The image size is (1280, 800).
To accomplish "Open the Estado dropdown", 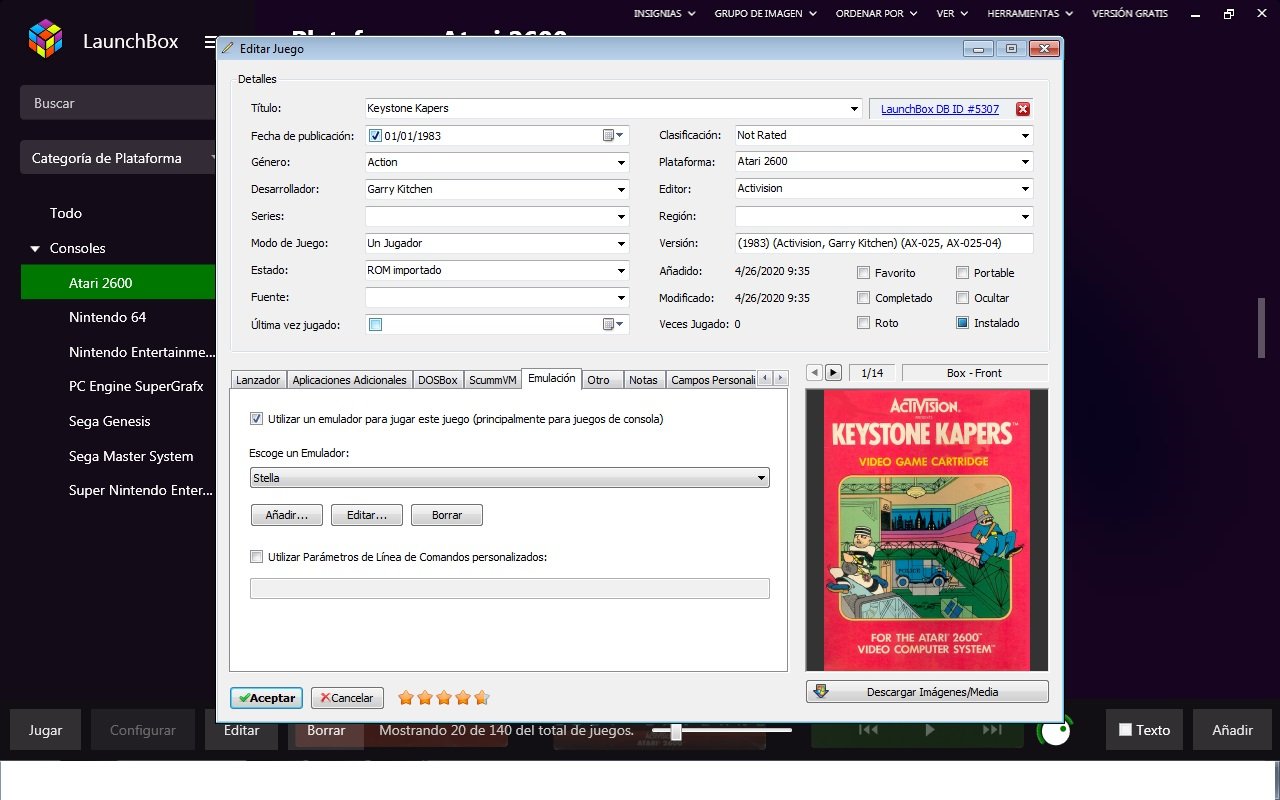I will [621, 271].
